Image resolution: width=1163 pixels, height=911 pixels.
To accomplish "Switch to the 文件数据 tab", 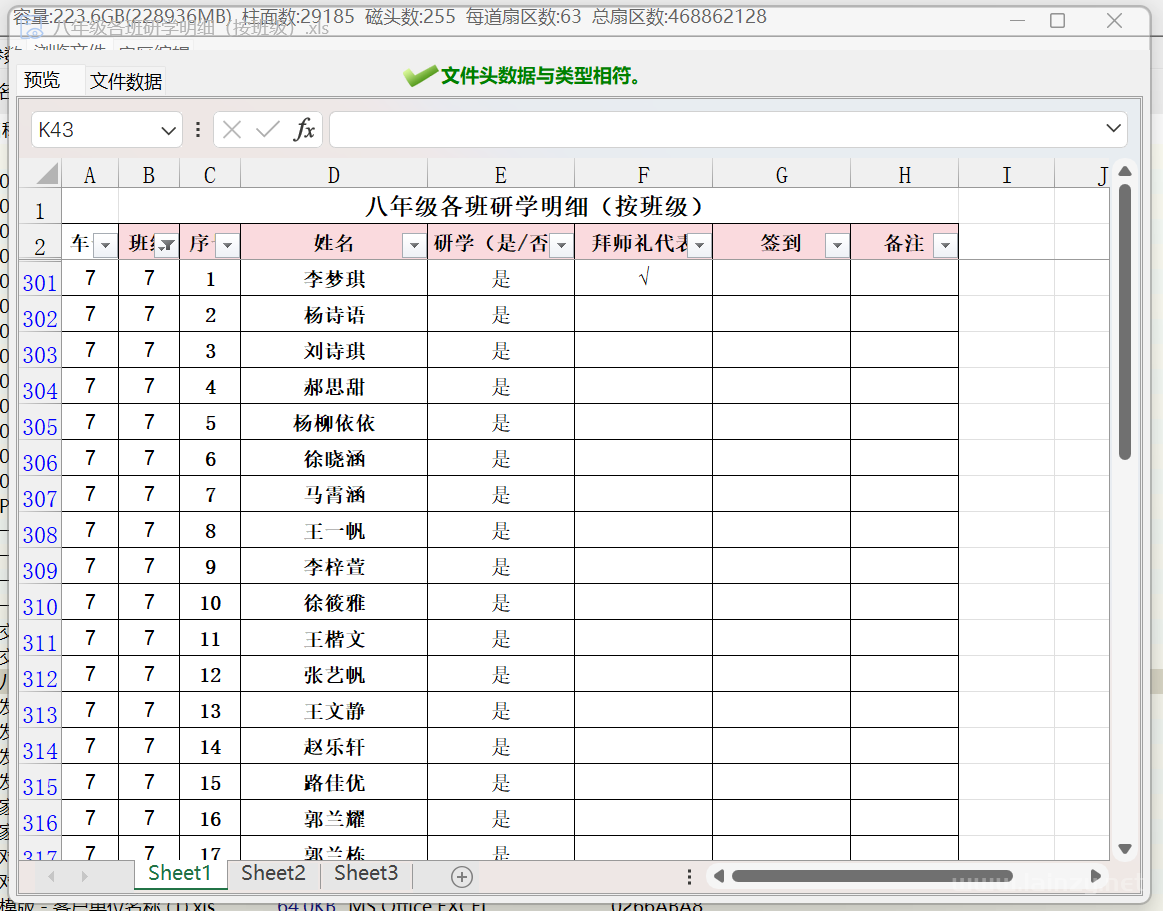I will click(x=126, y=82).
